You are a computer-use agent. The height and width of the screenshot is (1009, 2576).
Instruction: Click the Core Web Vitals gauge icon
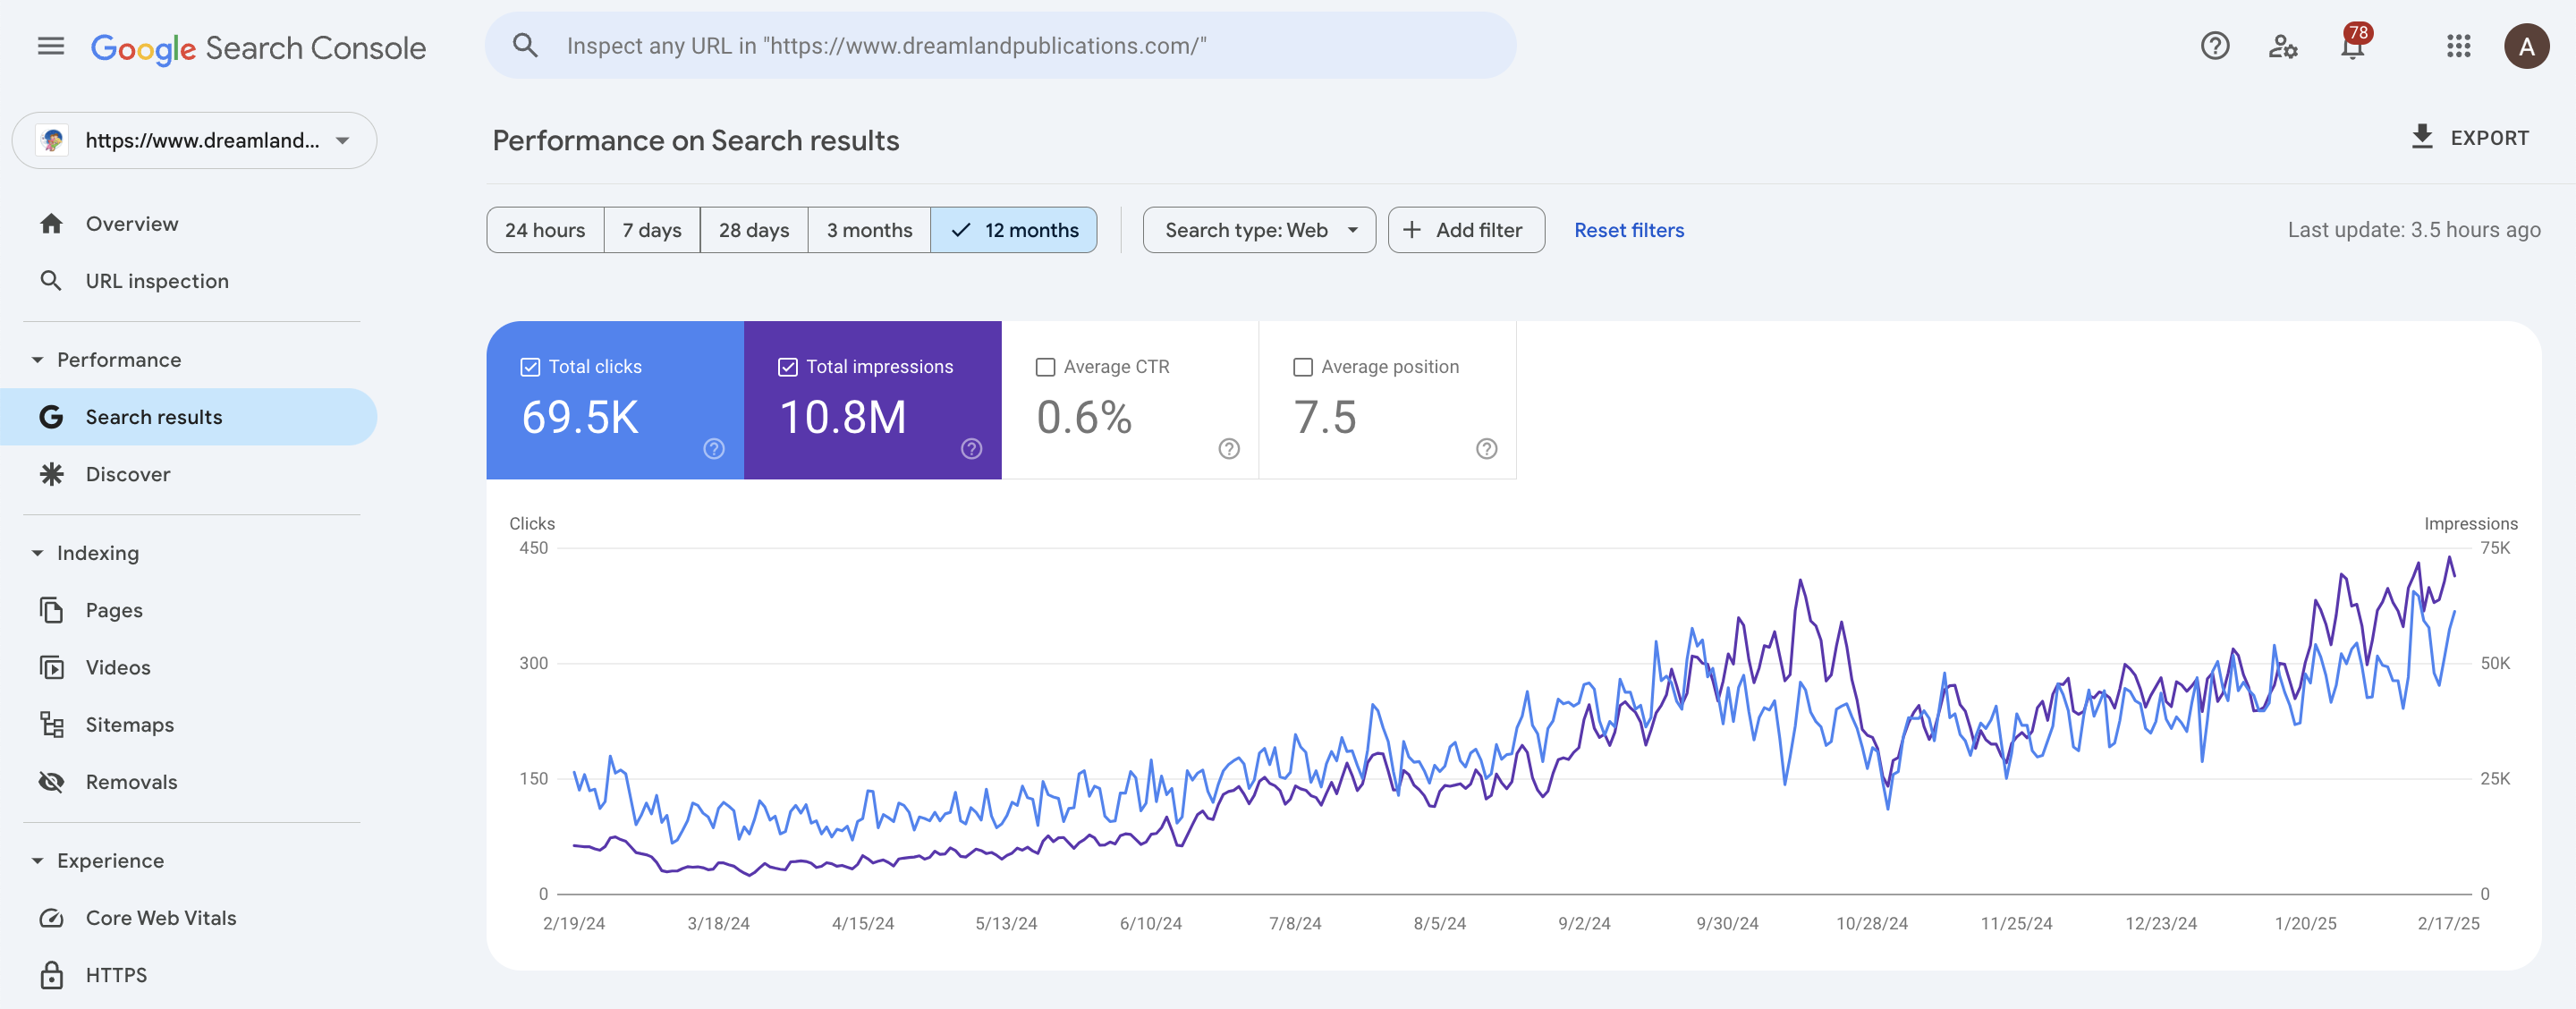[52, 918]
